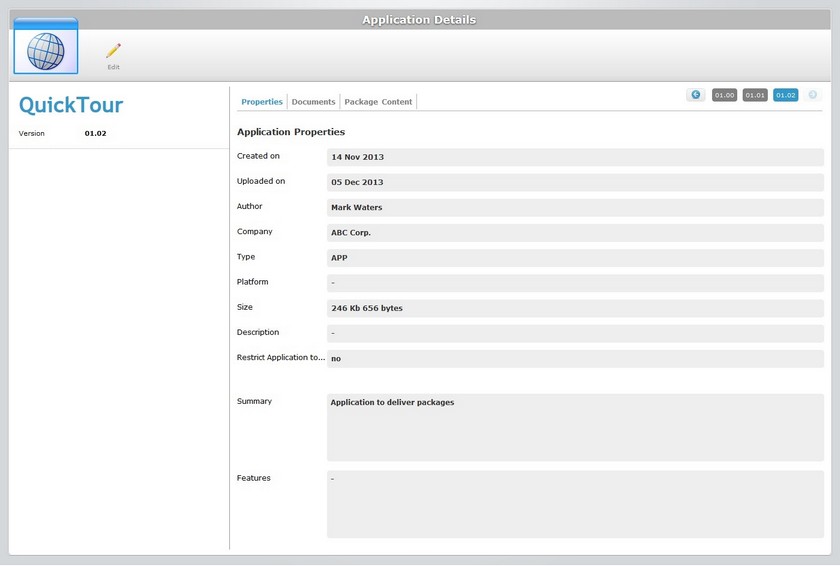Click the Created on value 14 Nov 2013
This screenshot has height=566, width=840.
pos(575,157)
